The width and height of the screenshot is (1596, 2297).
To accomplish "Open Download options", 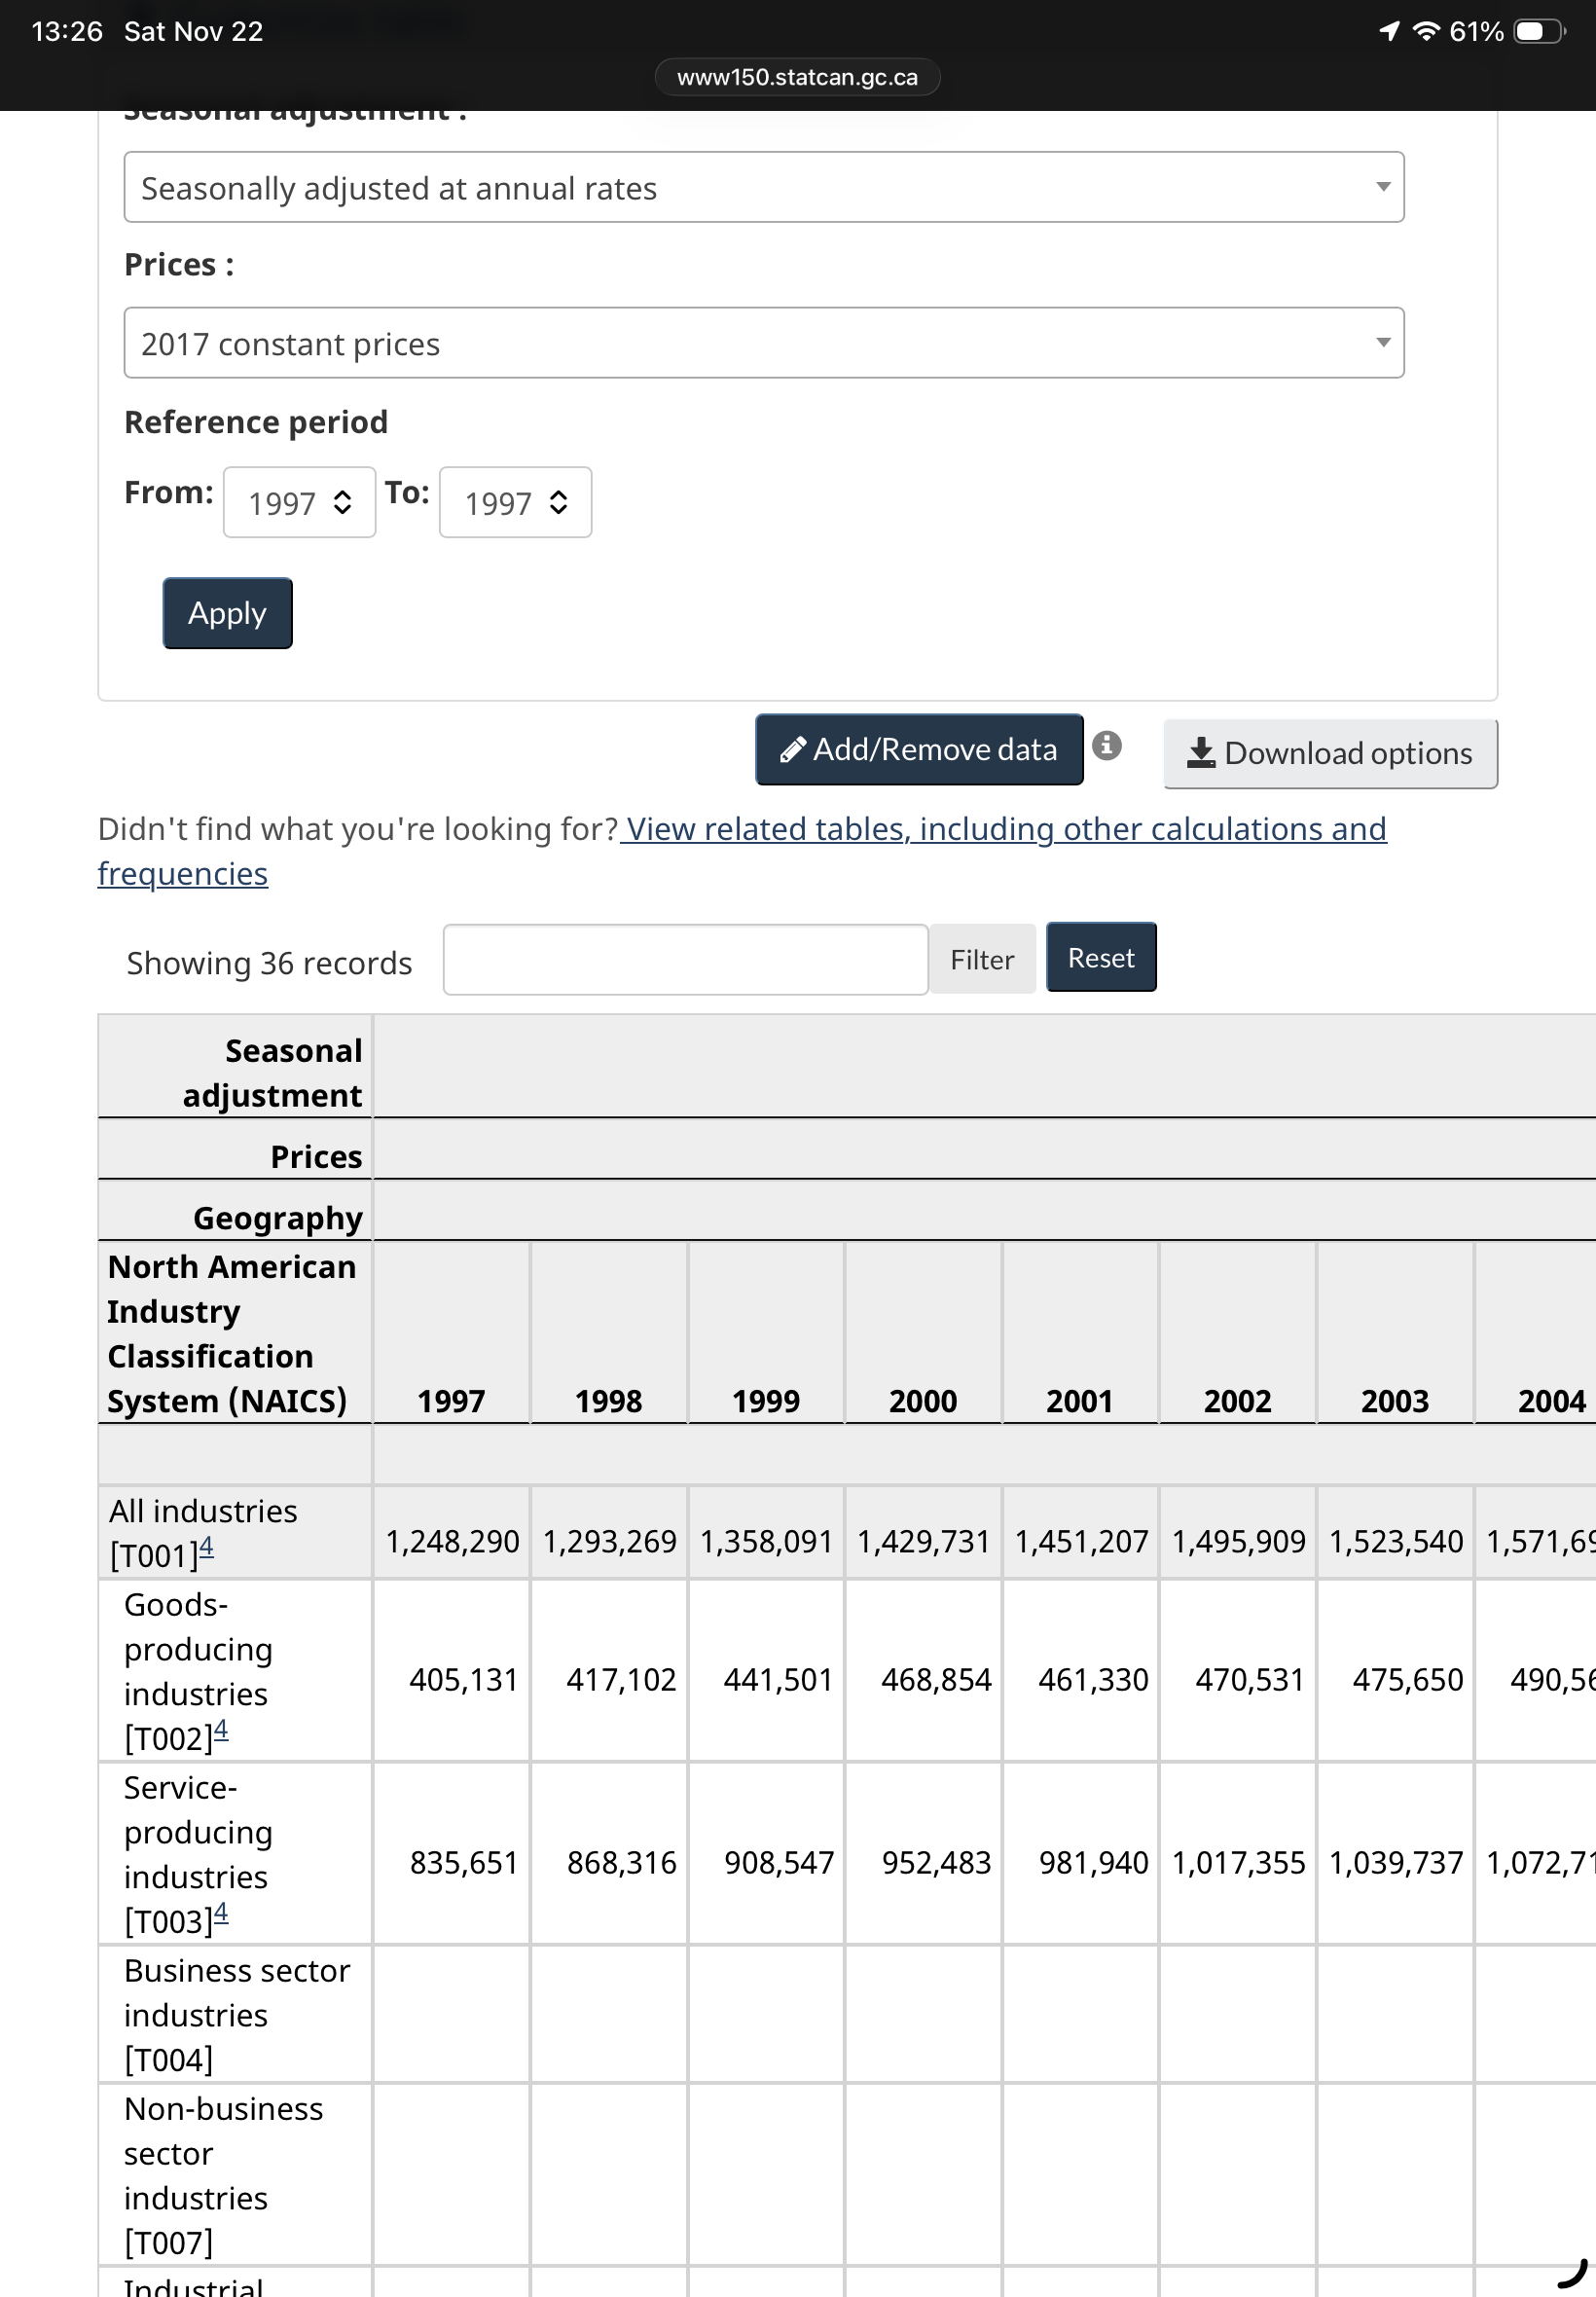I will tap(1329, 754).
